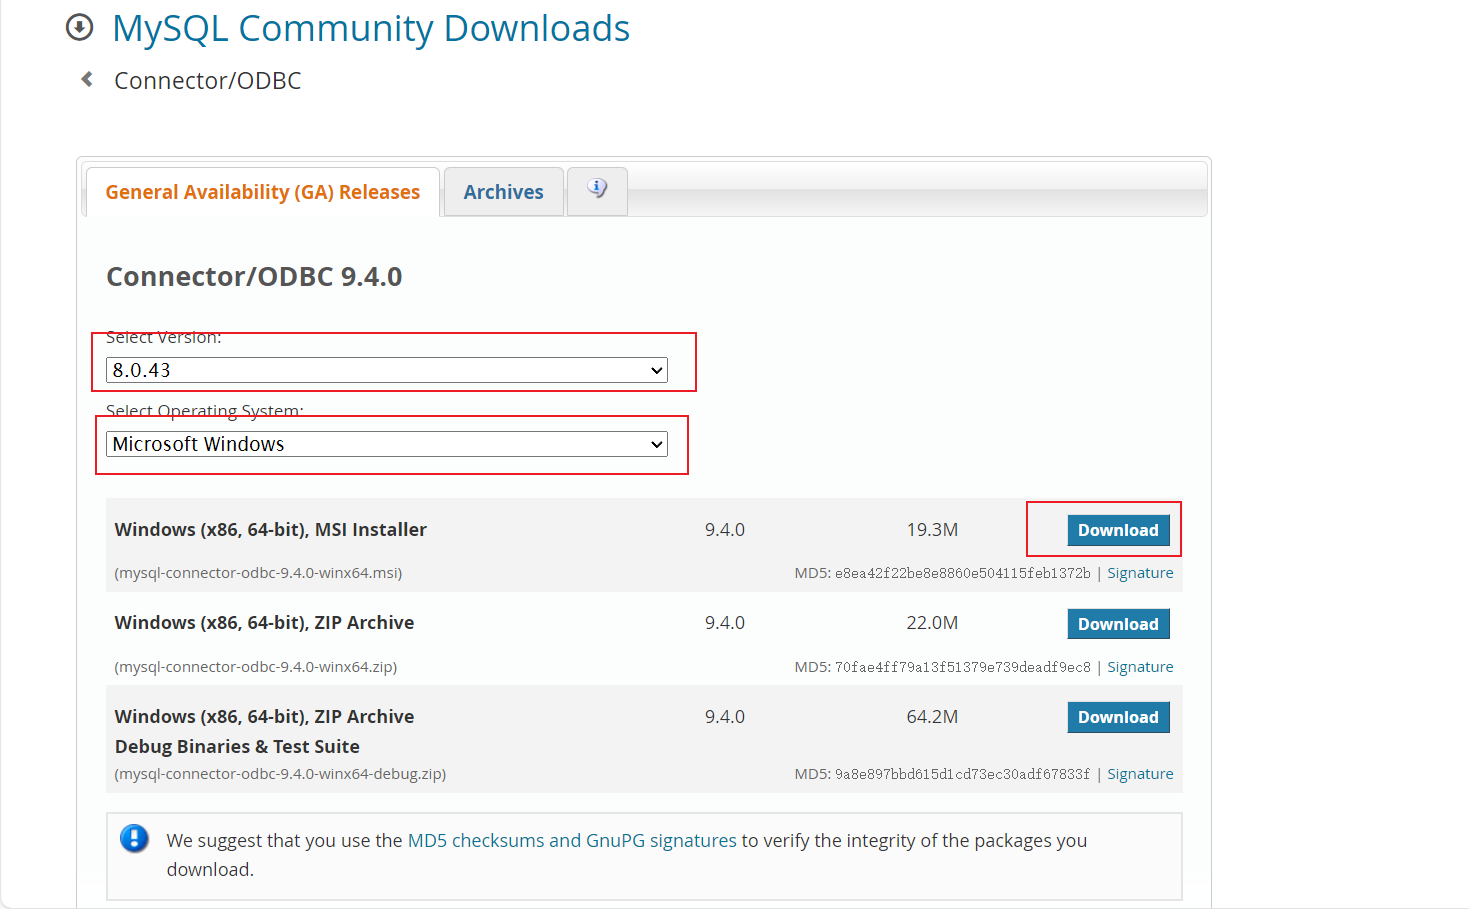Screen dimensions: 1469x909
Task: Click filename mysql-connector-odbc-9.4.0-winx64.msi
Action: point(258,573)
